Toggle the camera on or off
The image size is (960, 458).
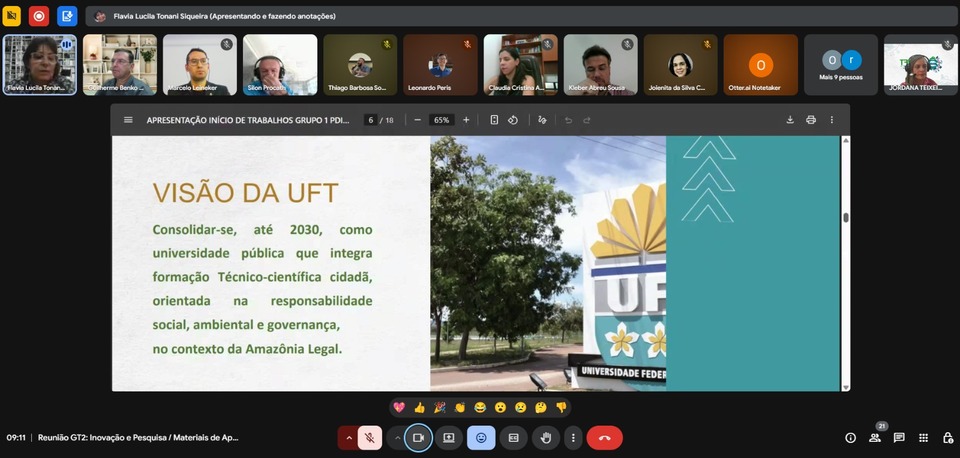click(419, 438)
